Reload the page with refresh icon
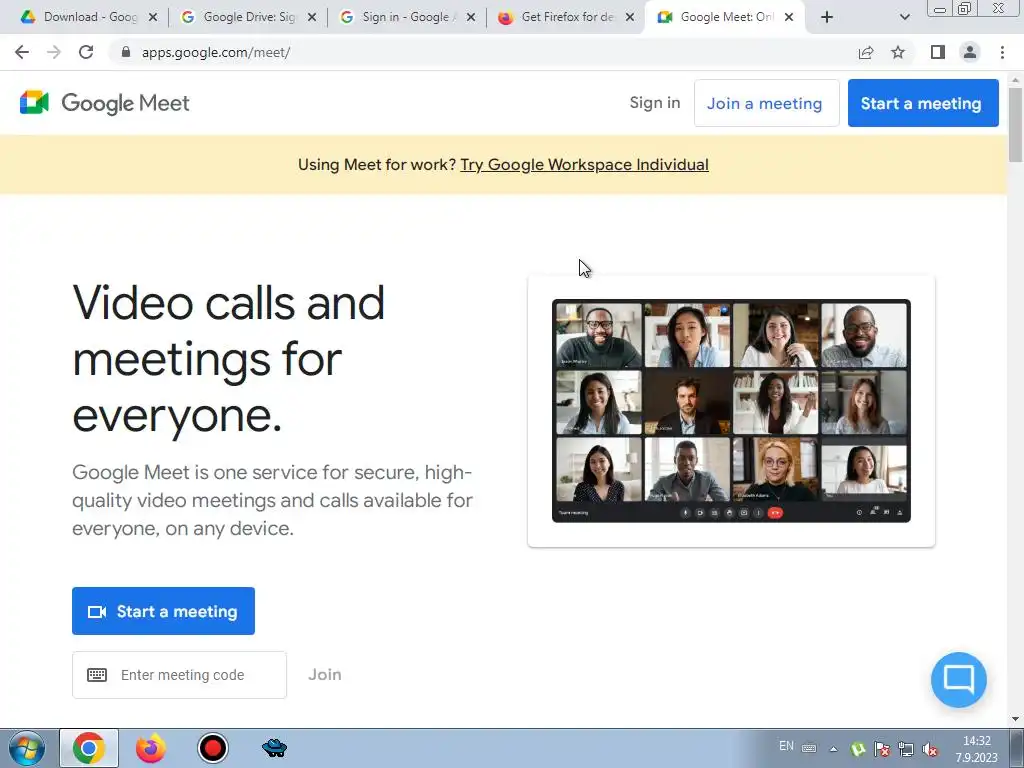 click(86, 52)
